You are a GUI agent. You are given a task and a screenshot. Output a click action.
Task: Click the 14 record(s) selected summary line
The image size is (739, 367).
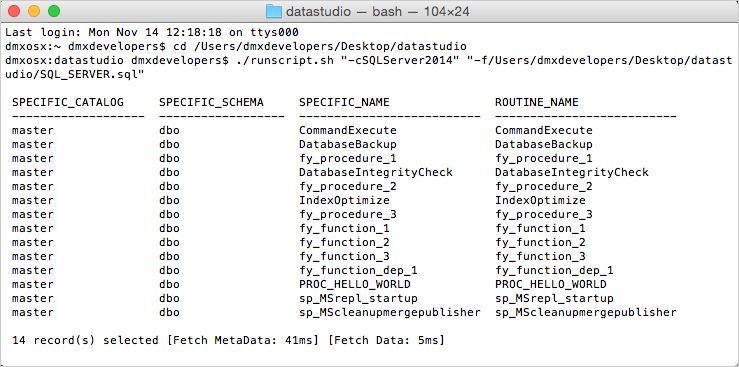click(228, 340)
